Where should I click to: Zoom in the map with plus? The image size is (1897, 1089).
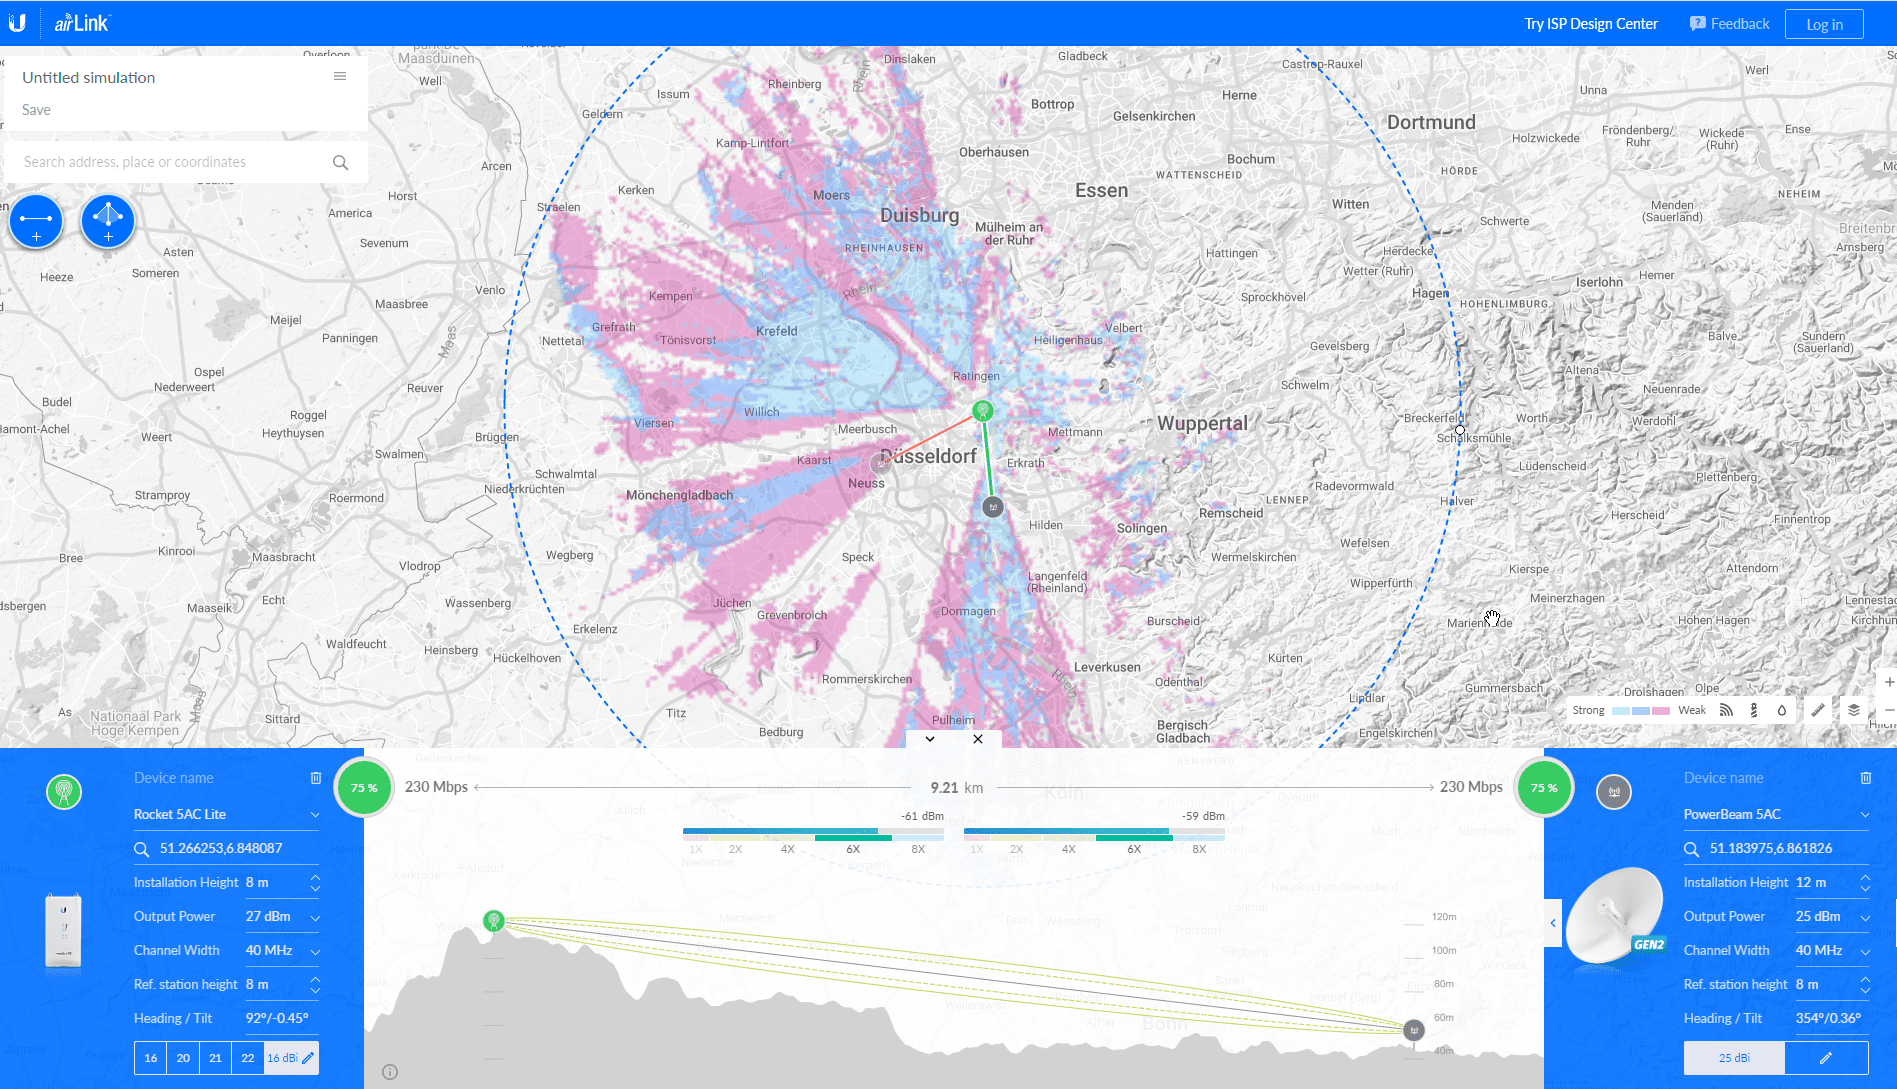click(1888, 682)
